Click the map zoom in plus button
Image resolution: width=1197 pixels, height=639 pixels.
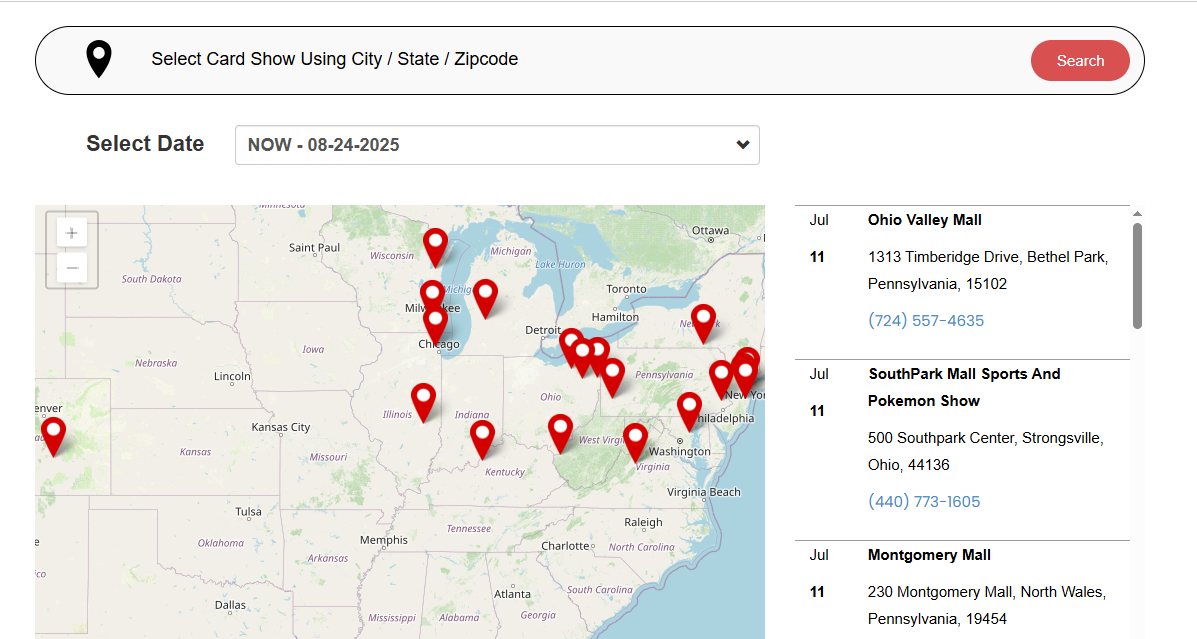(72, 234)
